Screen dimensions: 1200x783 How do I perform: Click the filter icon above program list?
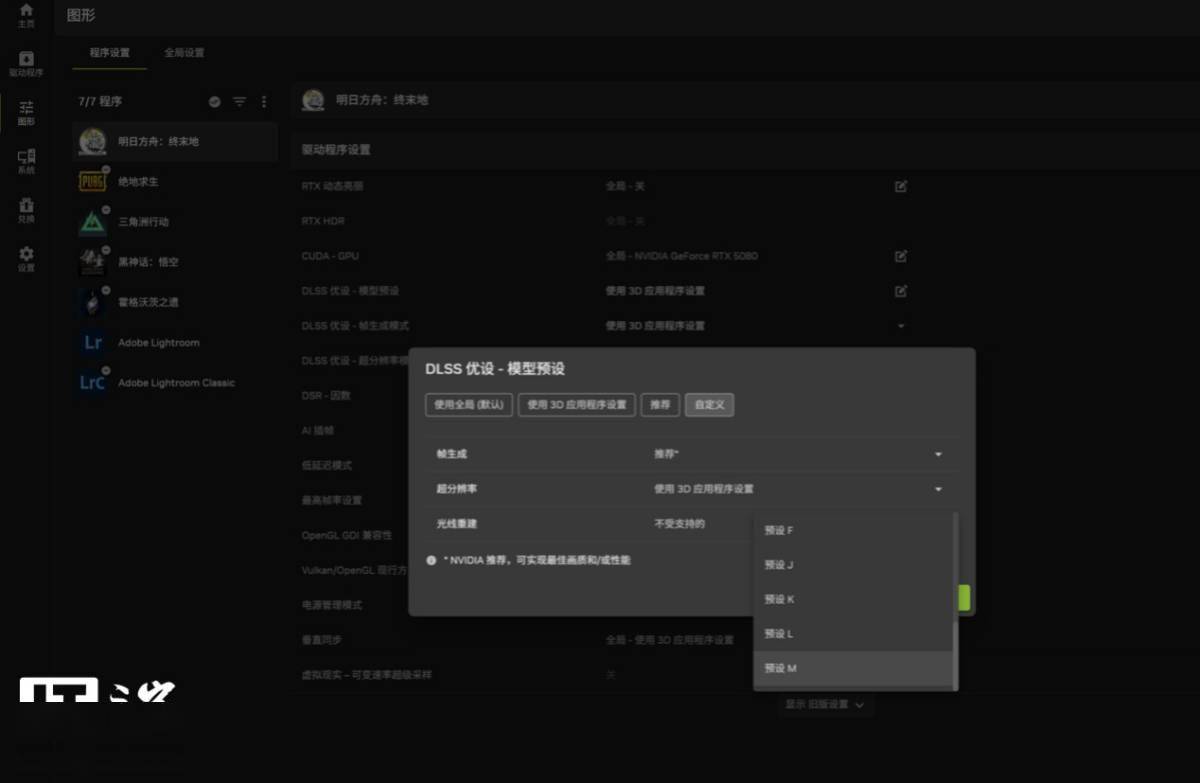coord(240,102)
